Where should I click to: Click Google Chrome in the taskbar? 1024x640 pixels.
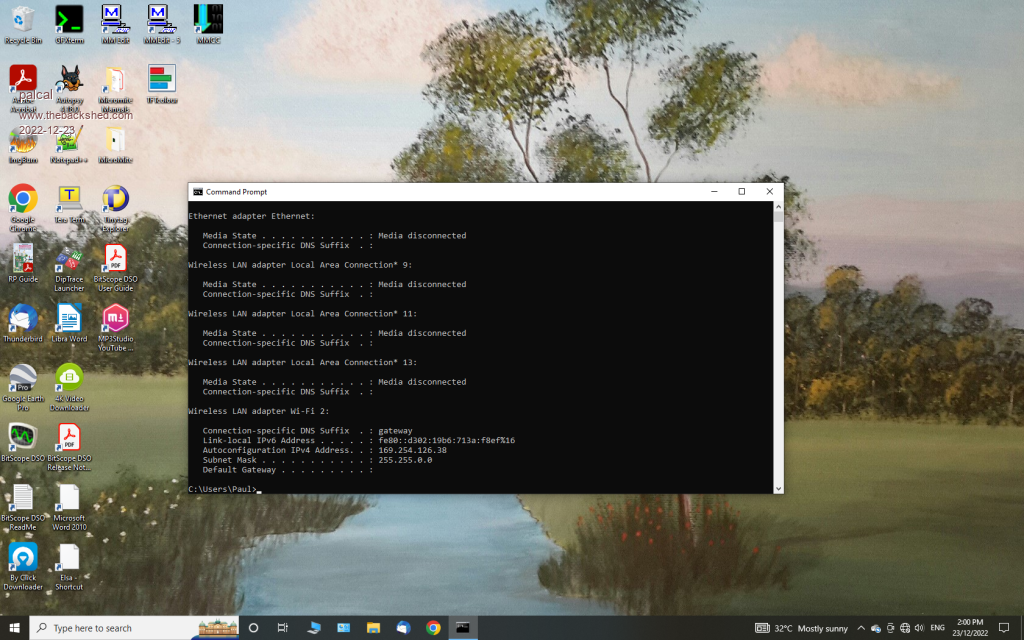[x=433, y=628]
